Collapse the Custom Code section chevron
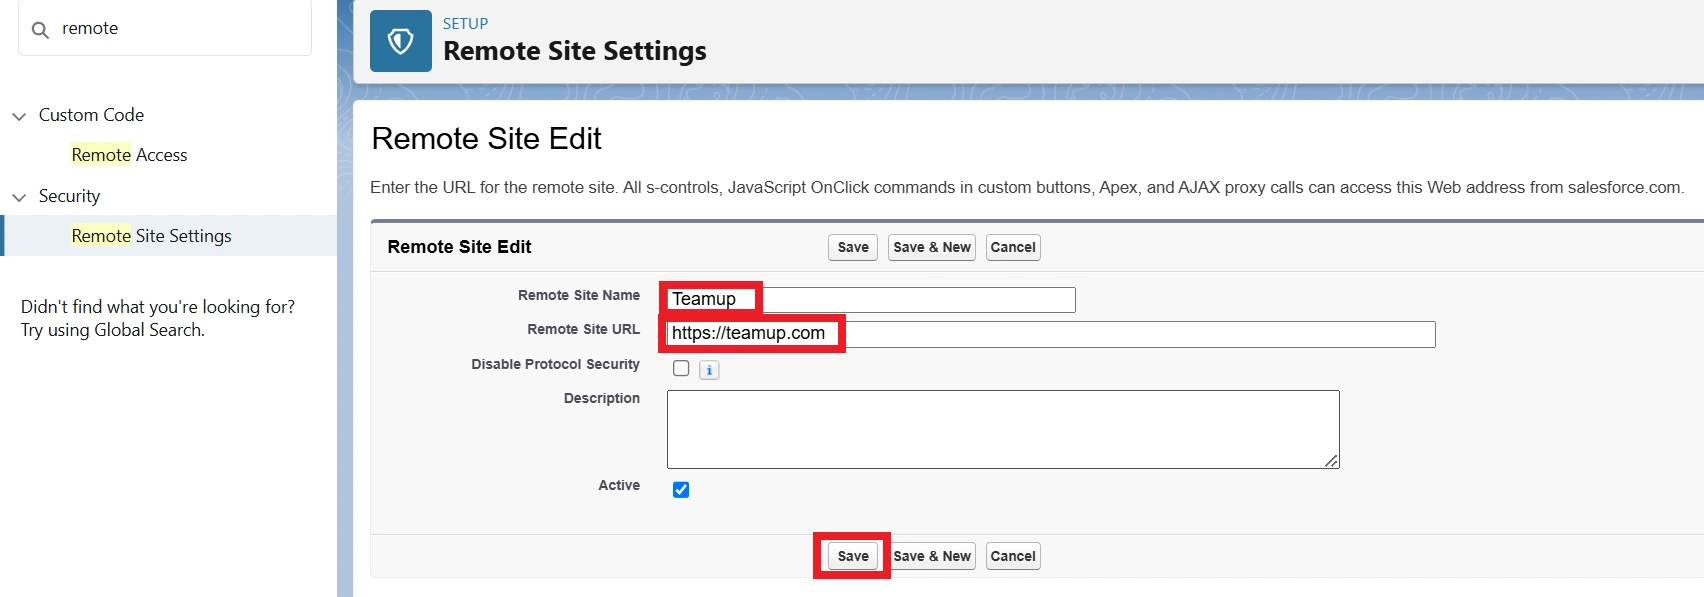This screenshot has width=1704, height=597. [19, 116]
